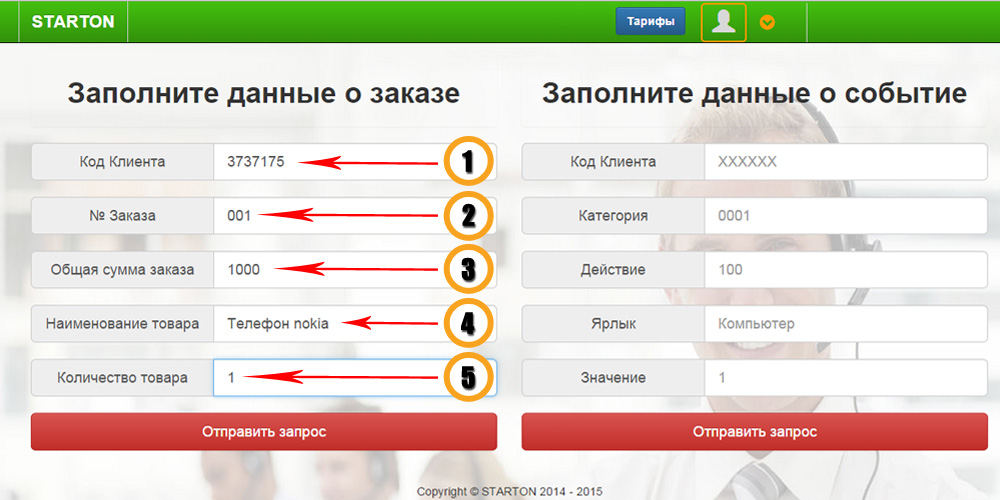Click the number 4 circle marker
Image resolution: width=1000 pixels, height=500 pixels.
(x=468, y=323)
